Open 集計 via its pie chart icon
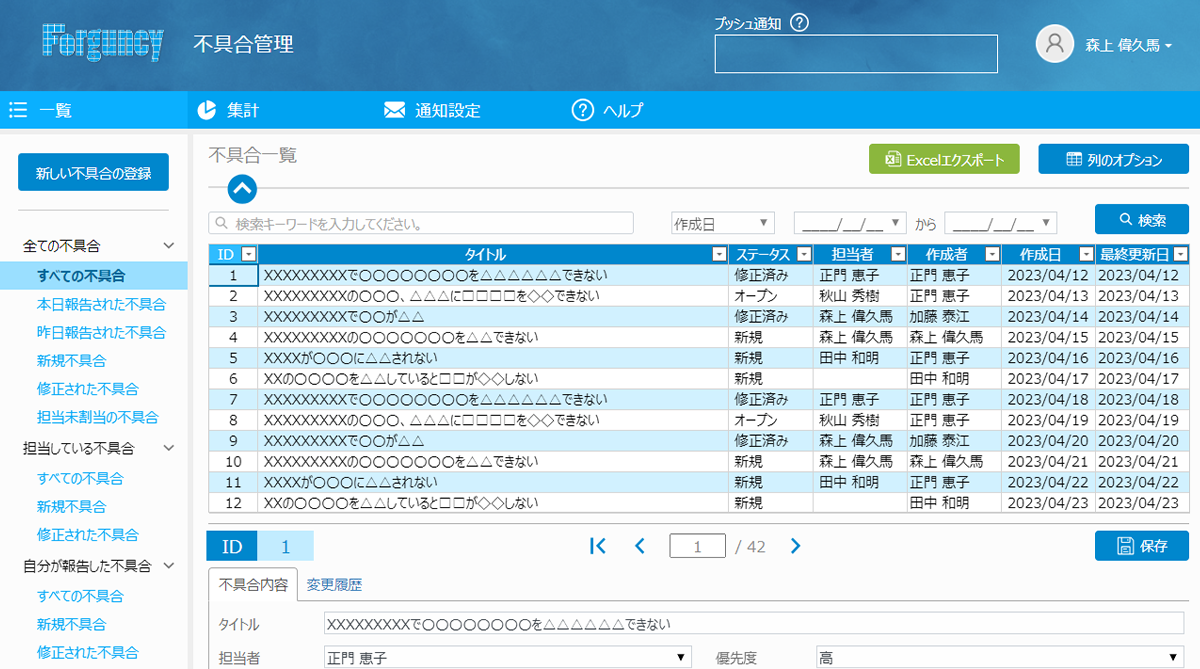1200x669 pixels. (x=206, y=110)
